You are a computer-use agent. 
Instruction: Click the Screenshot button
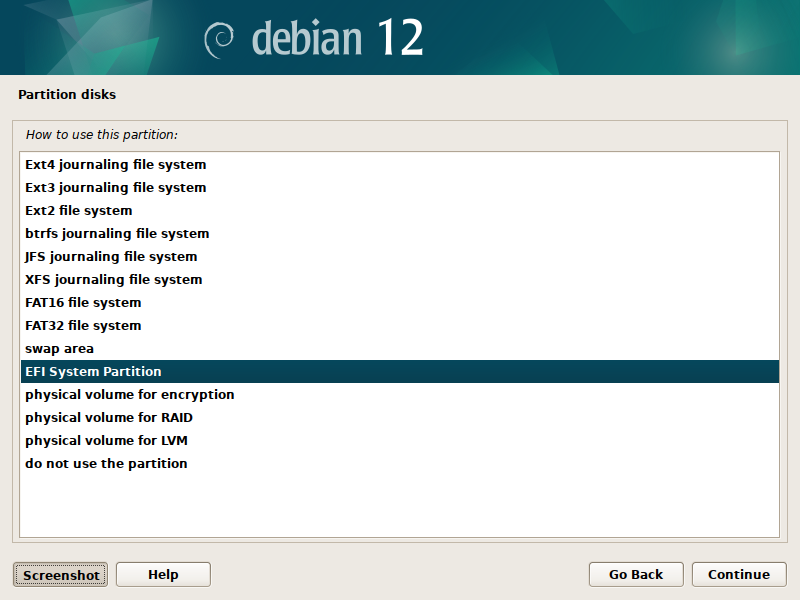pyautogui.click(x=61, y=575)
